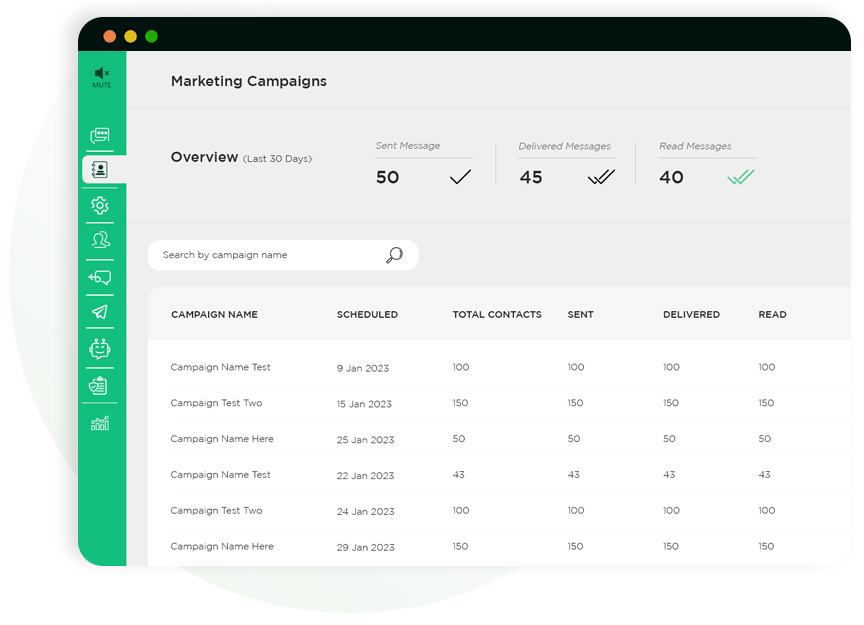Click the 15 Jan 2023 scheduled date

364,404
